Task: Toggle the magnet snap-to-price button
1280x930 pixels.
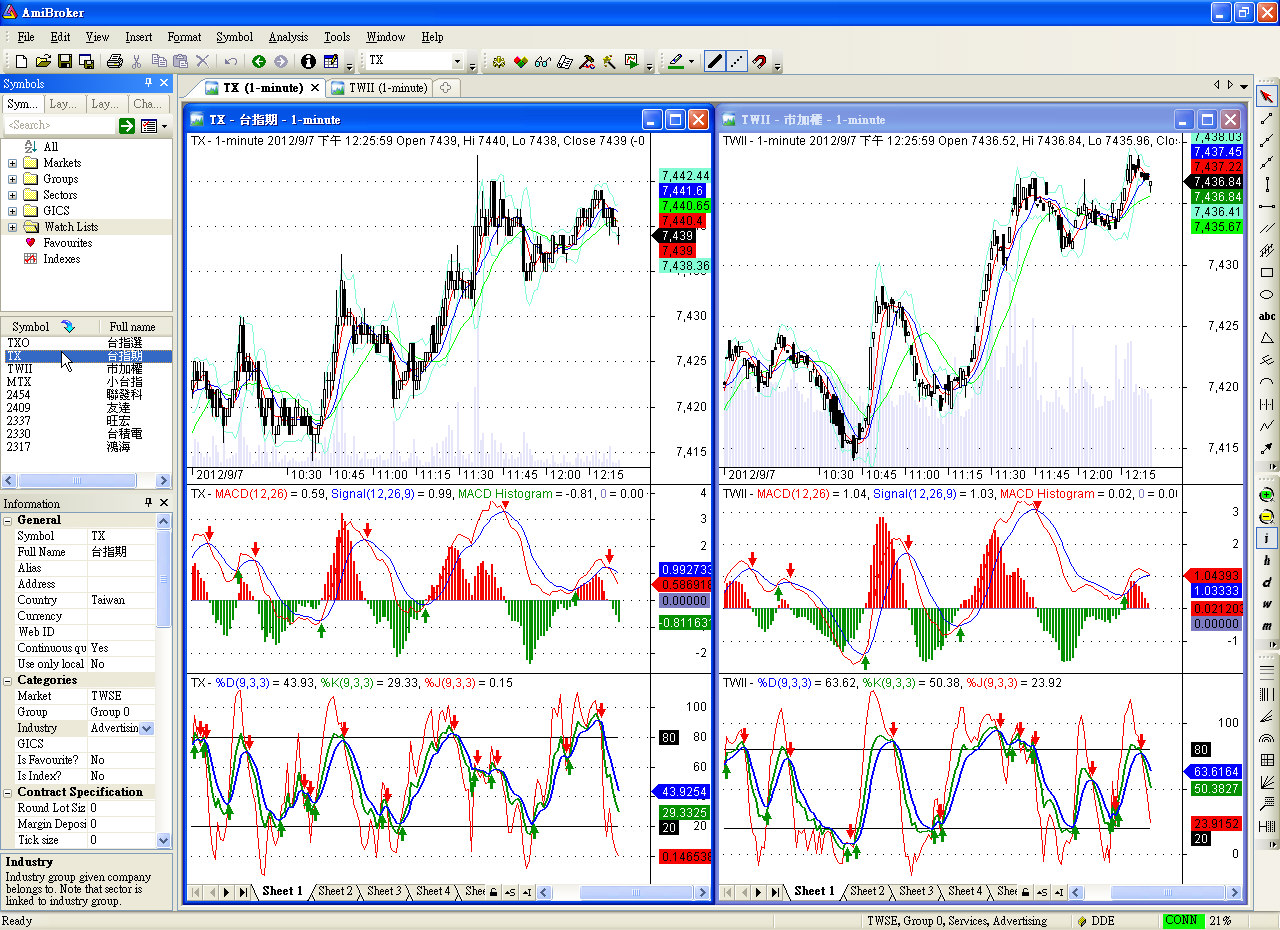Action: pyautogui.click(x=760, y=61)
